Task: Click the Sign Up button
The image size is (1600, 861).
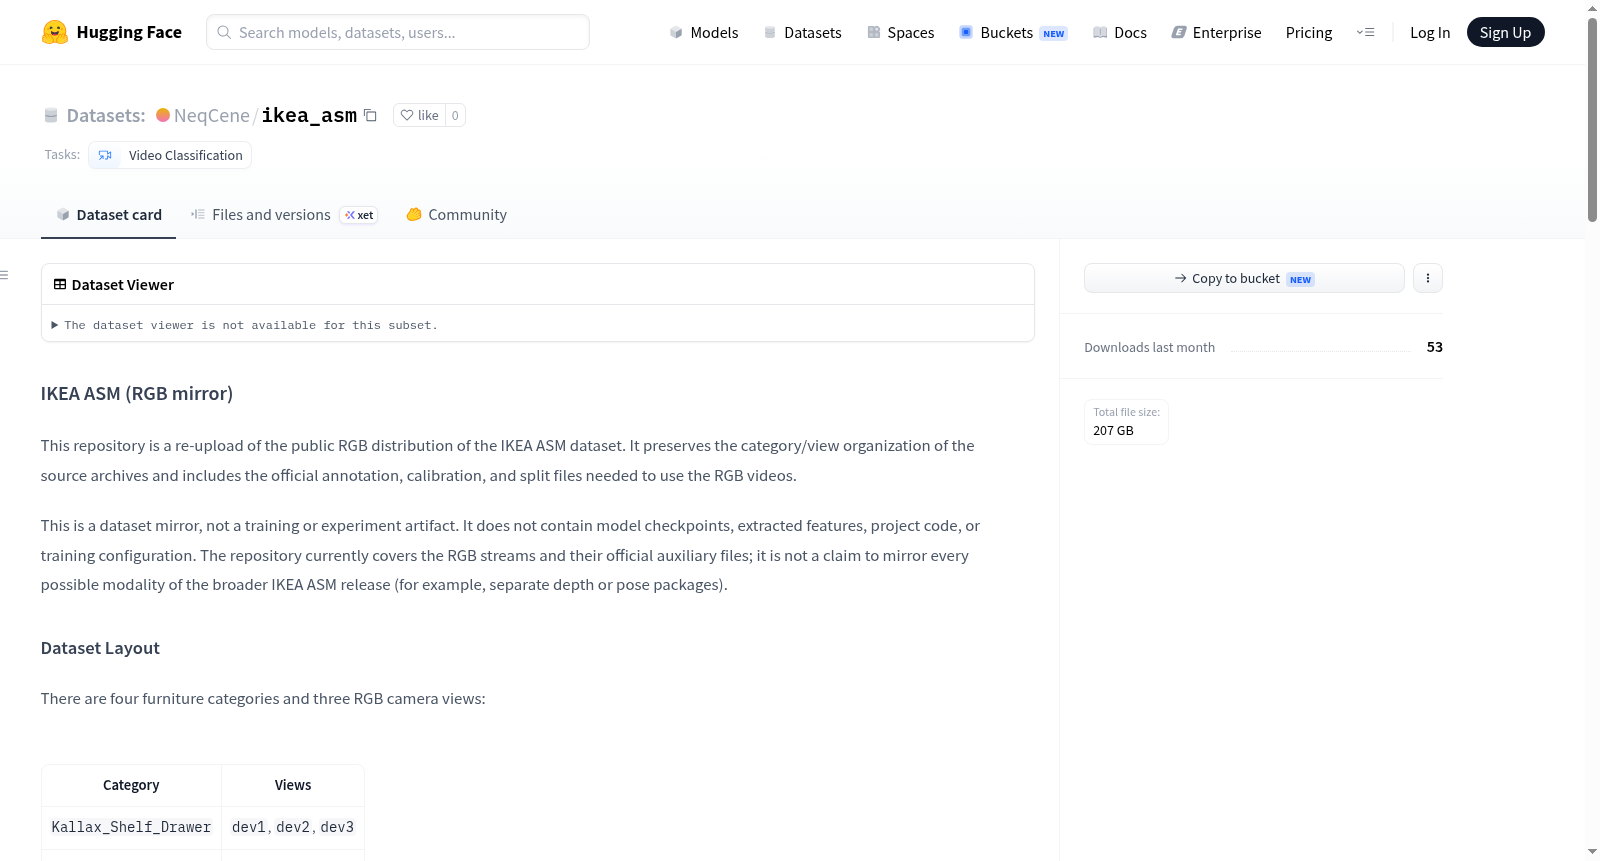Action: [1505, 32]
